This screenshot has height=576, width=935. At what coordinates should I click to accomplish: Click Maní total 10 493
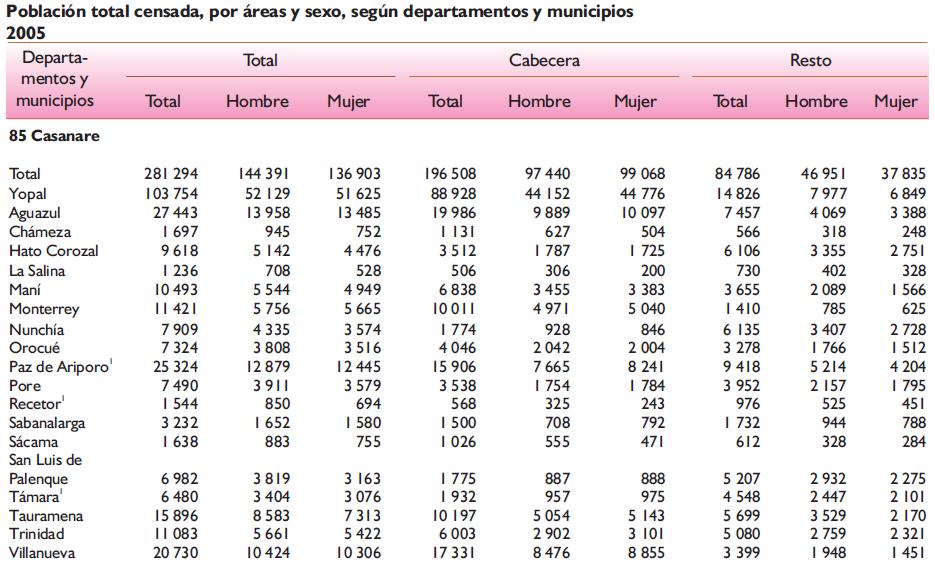point(175,290)
